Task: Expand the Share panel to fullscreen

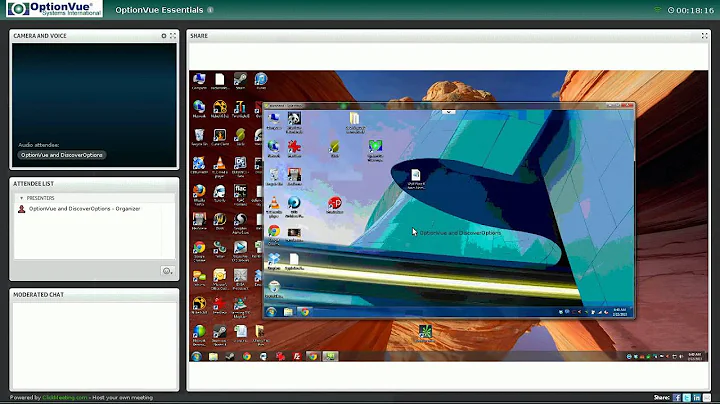Action: (x=704, y=36)
